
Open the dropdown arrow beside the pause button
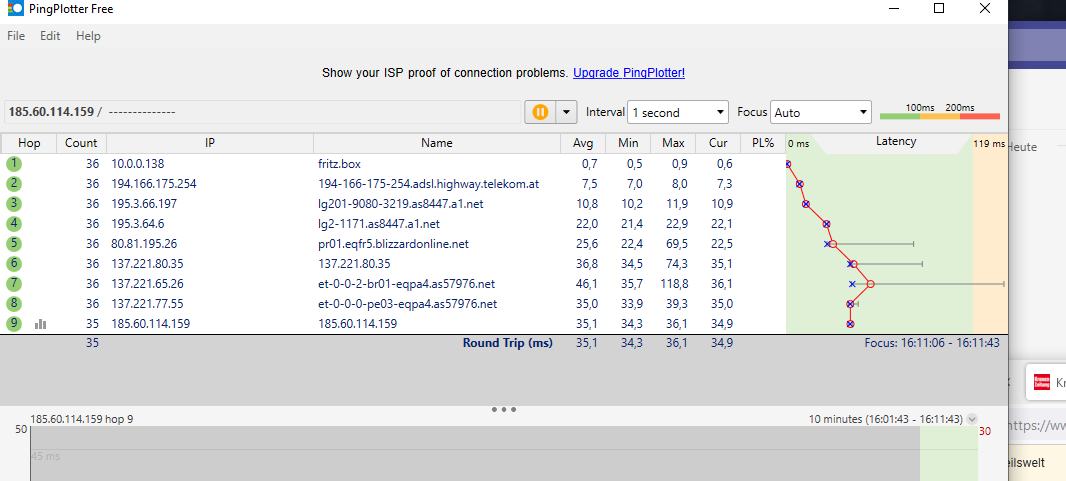coord(566,112)
